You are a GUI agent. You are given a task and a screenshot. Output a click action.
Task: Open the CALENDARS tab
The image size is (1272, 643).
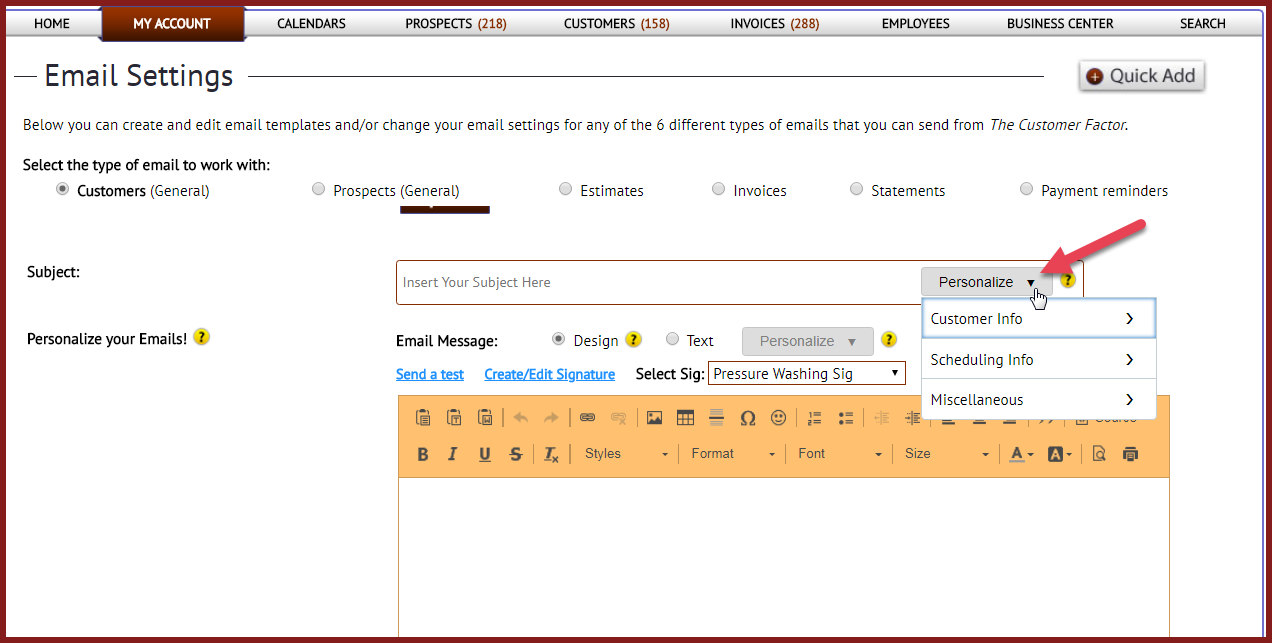click(311, 23)
